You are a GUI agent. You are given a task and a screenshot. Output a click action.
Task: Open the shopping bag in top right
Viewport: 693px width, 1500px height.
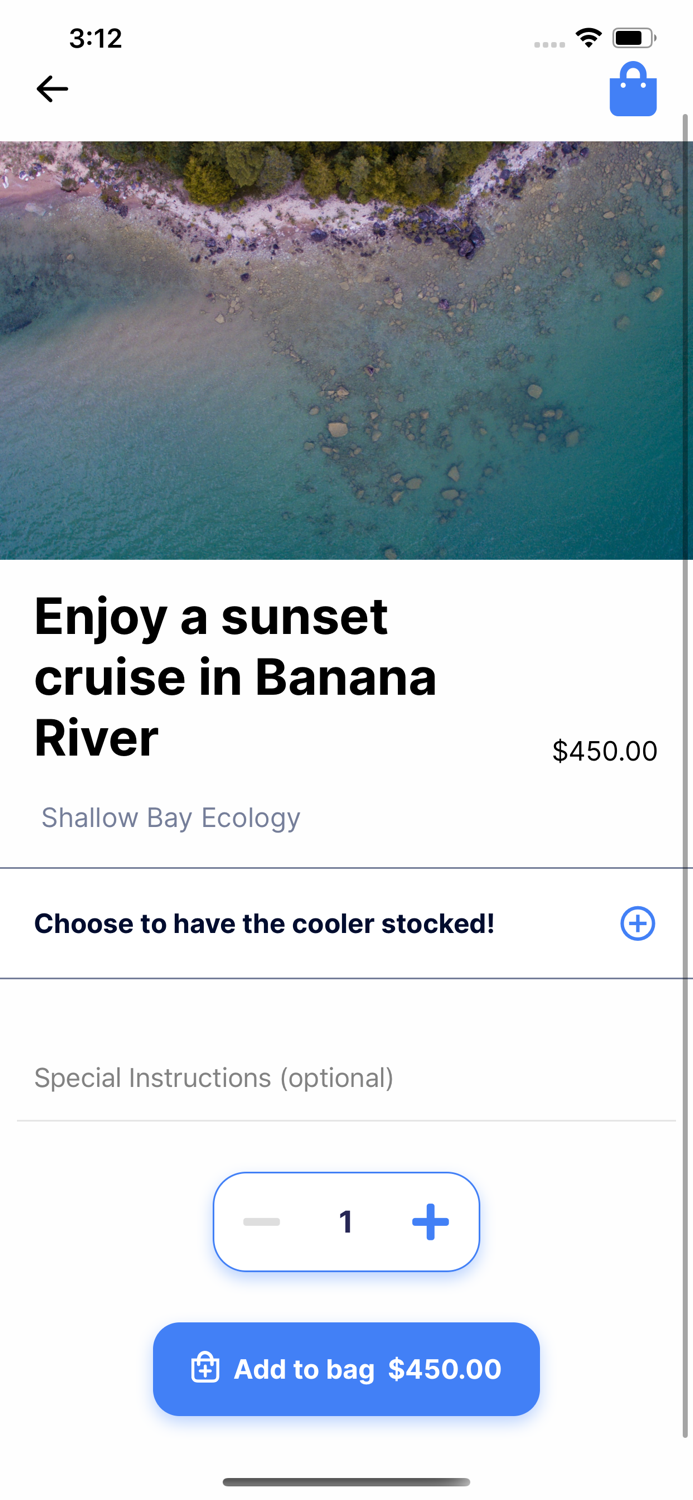pyautogui.click(x=633, y=89)
